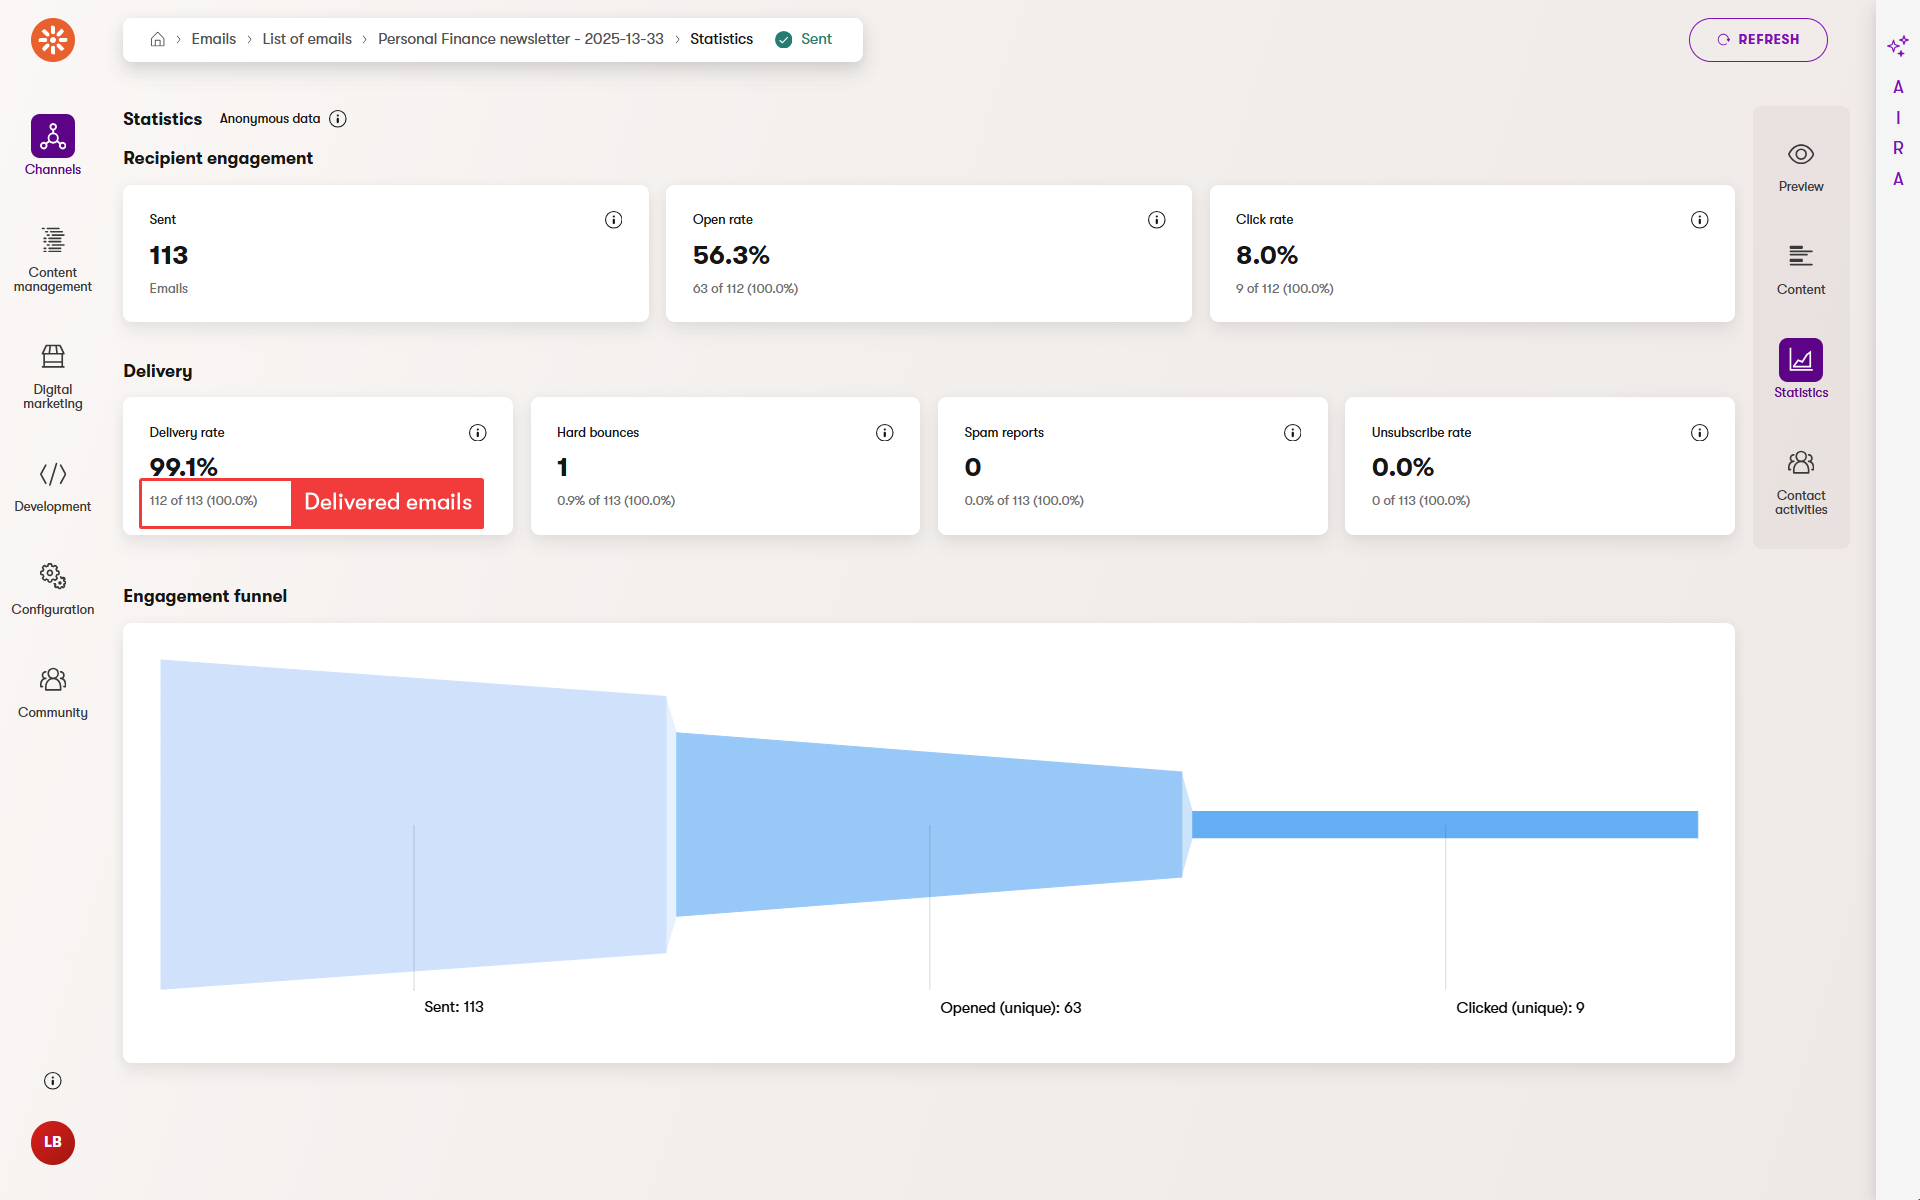1920x1200 pixels.
Task: Open the Emails breadcrumb link
Action: coord(213,40)
